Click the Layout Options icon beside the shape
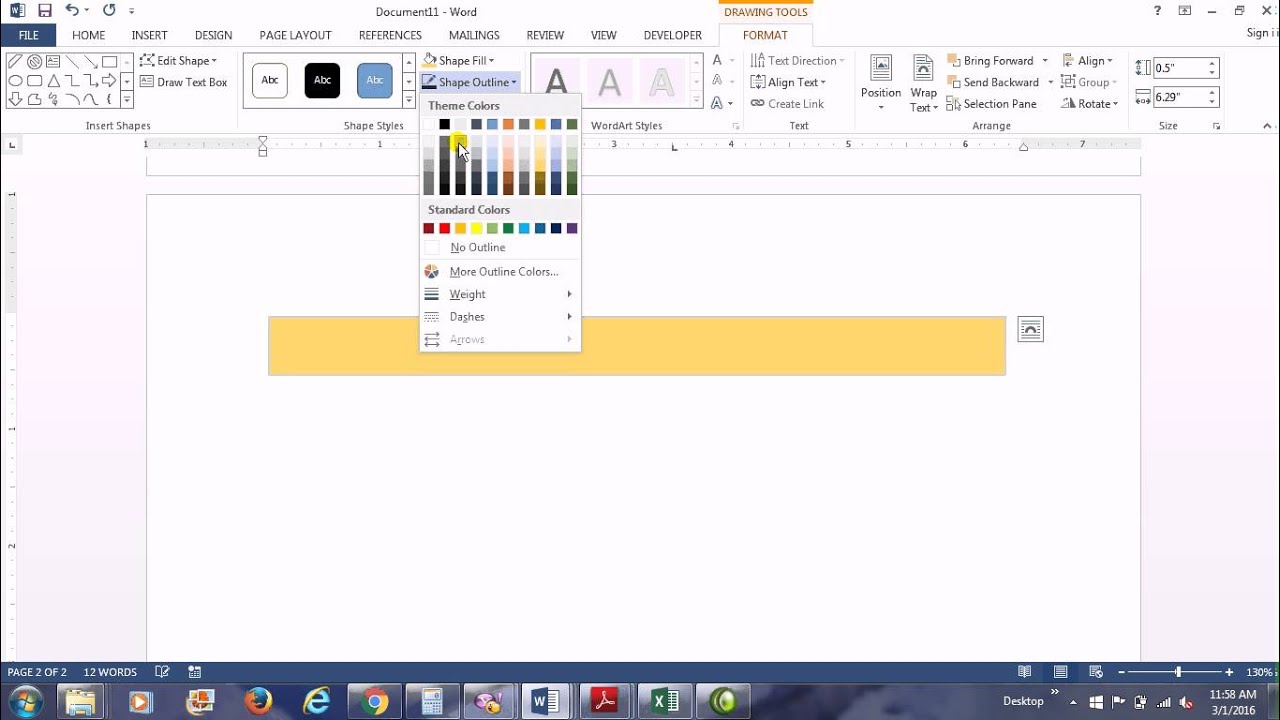 coord(1030,329)
